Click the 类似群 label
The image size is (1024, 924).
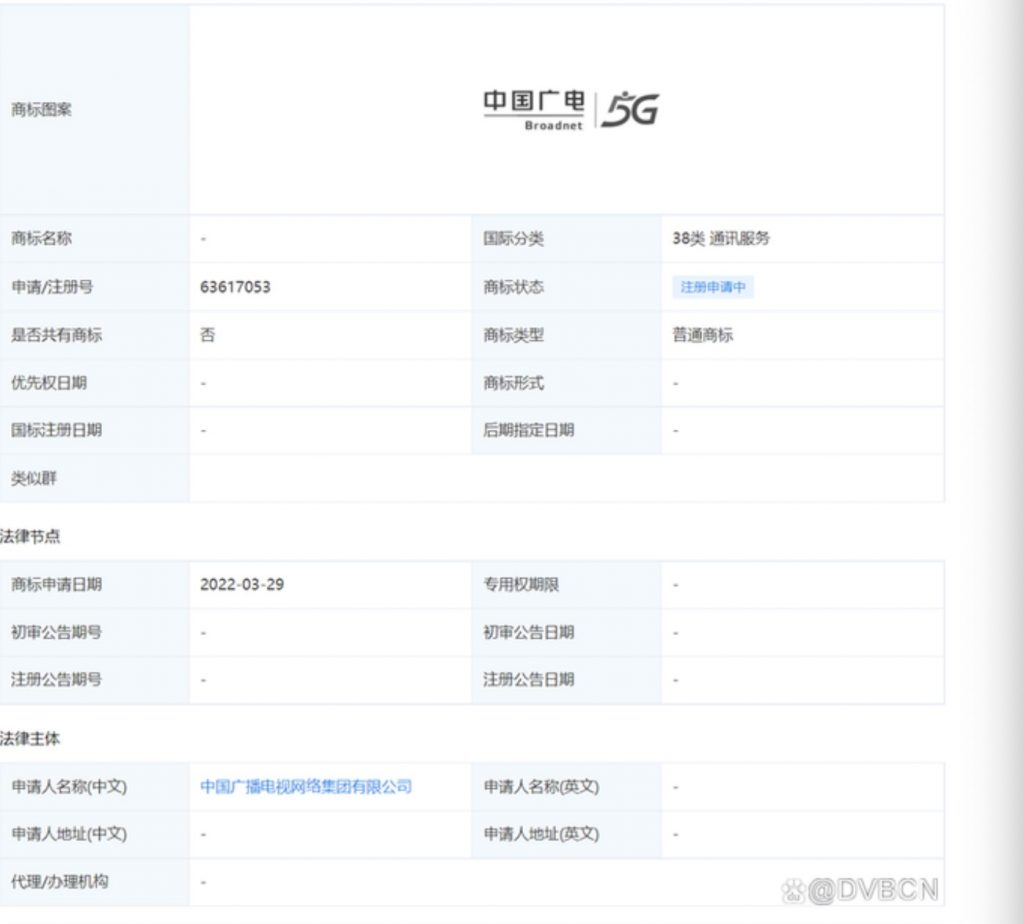coord(34,479)
